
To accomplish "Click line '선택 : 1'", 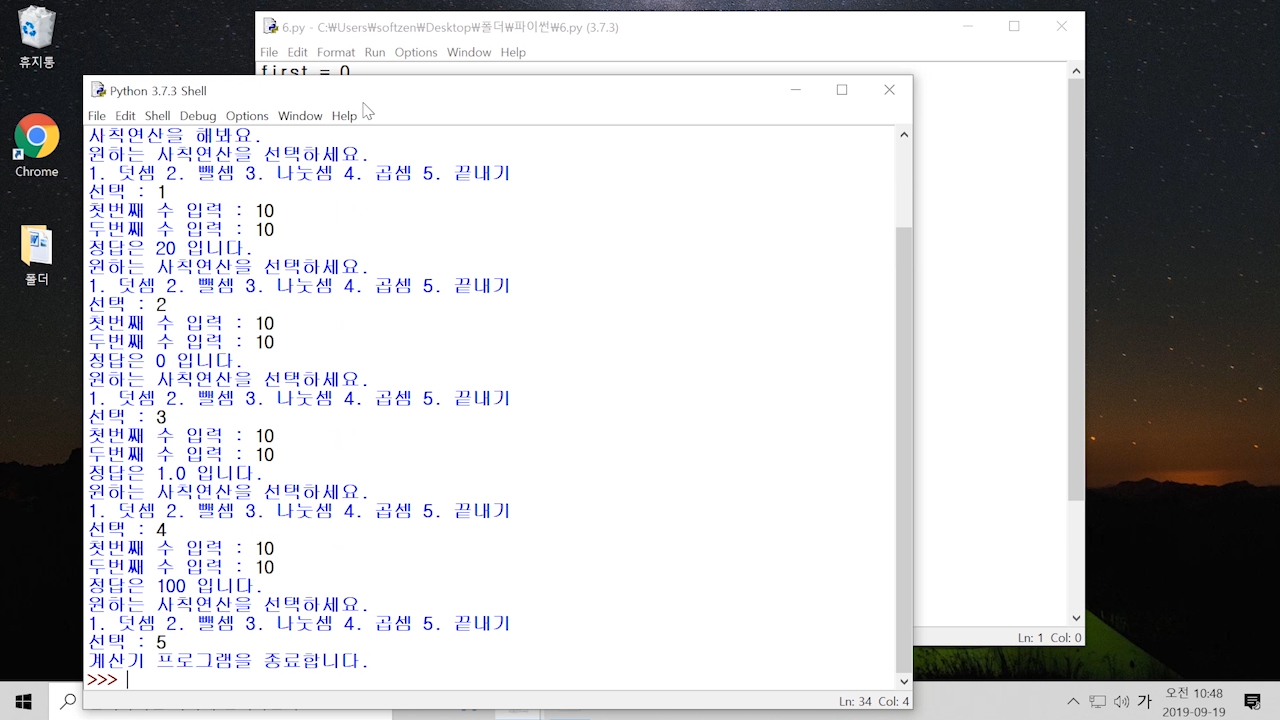I will click(127, 192).
